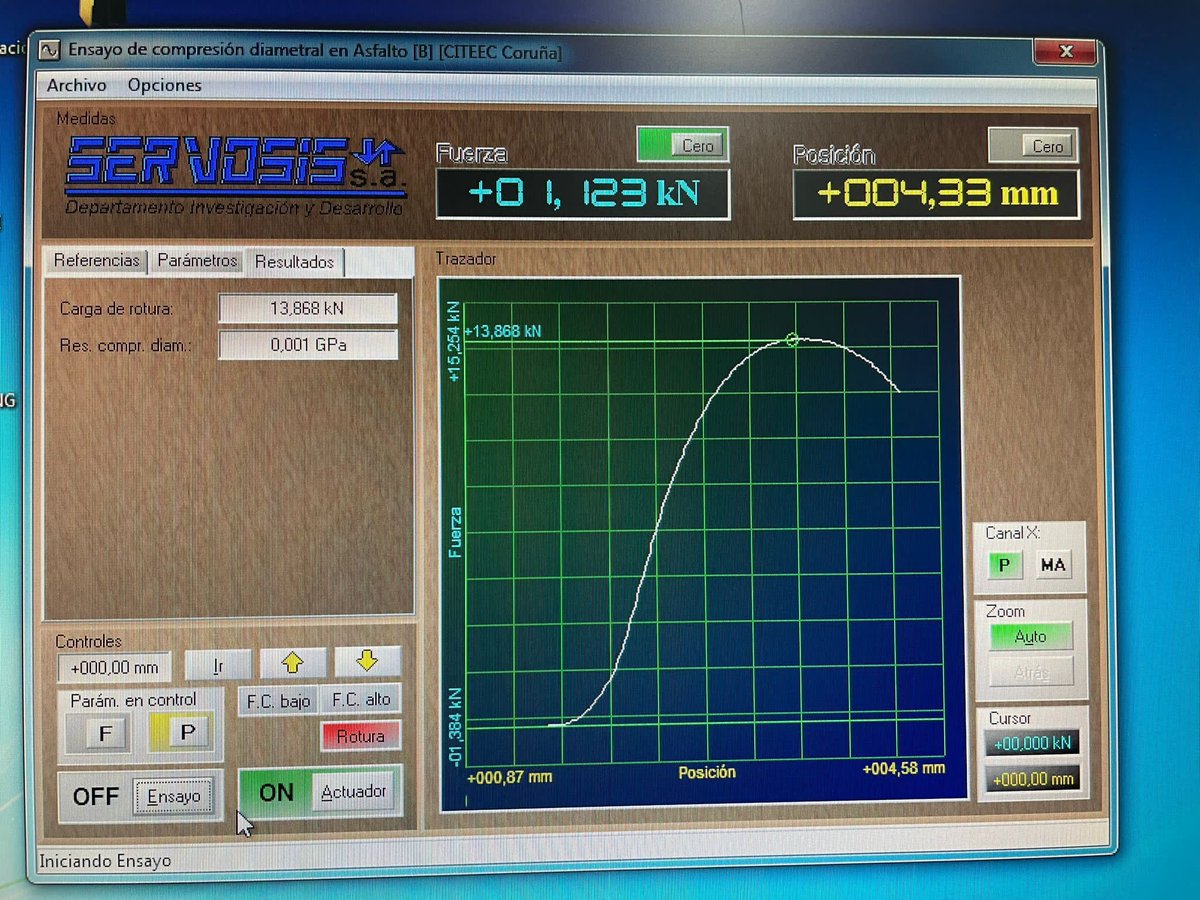Switch to the Parámetros tab
This screenshot has width=1200, height=900.
click(x=197, y=261)
